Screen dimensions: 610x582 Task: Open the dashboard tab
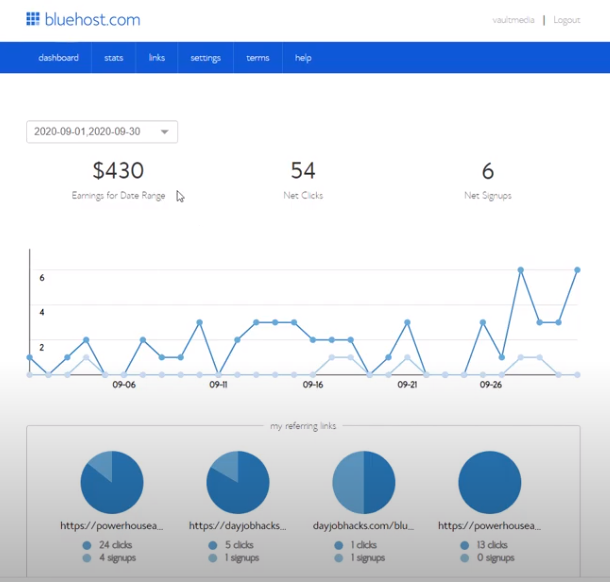tap(58, 58)
